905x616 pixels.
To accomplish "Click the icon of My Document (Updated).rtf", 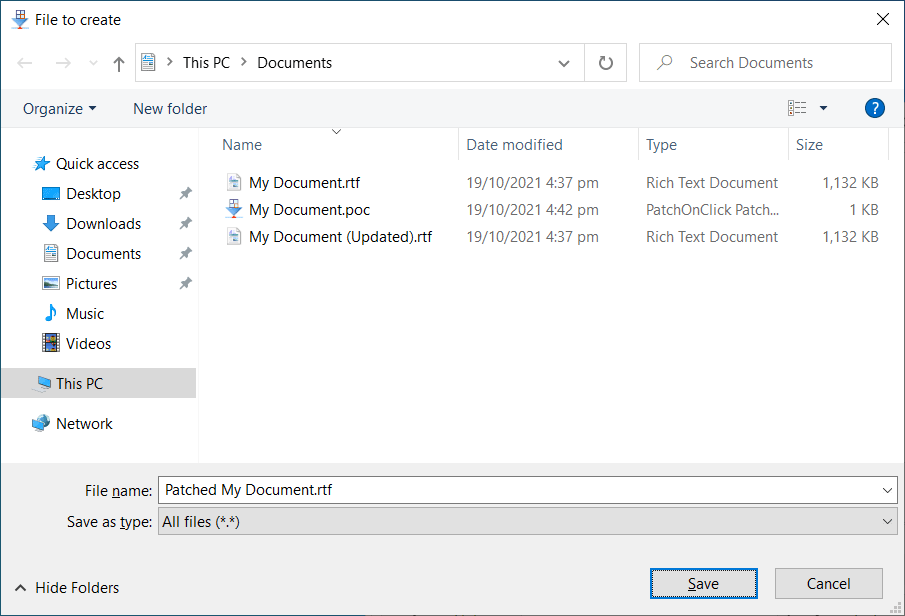I will [234, 237].
